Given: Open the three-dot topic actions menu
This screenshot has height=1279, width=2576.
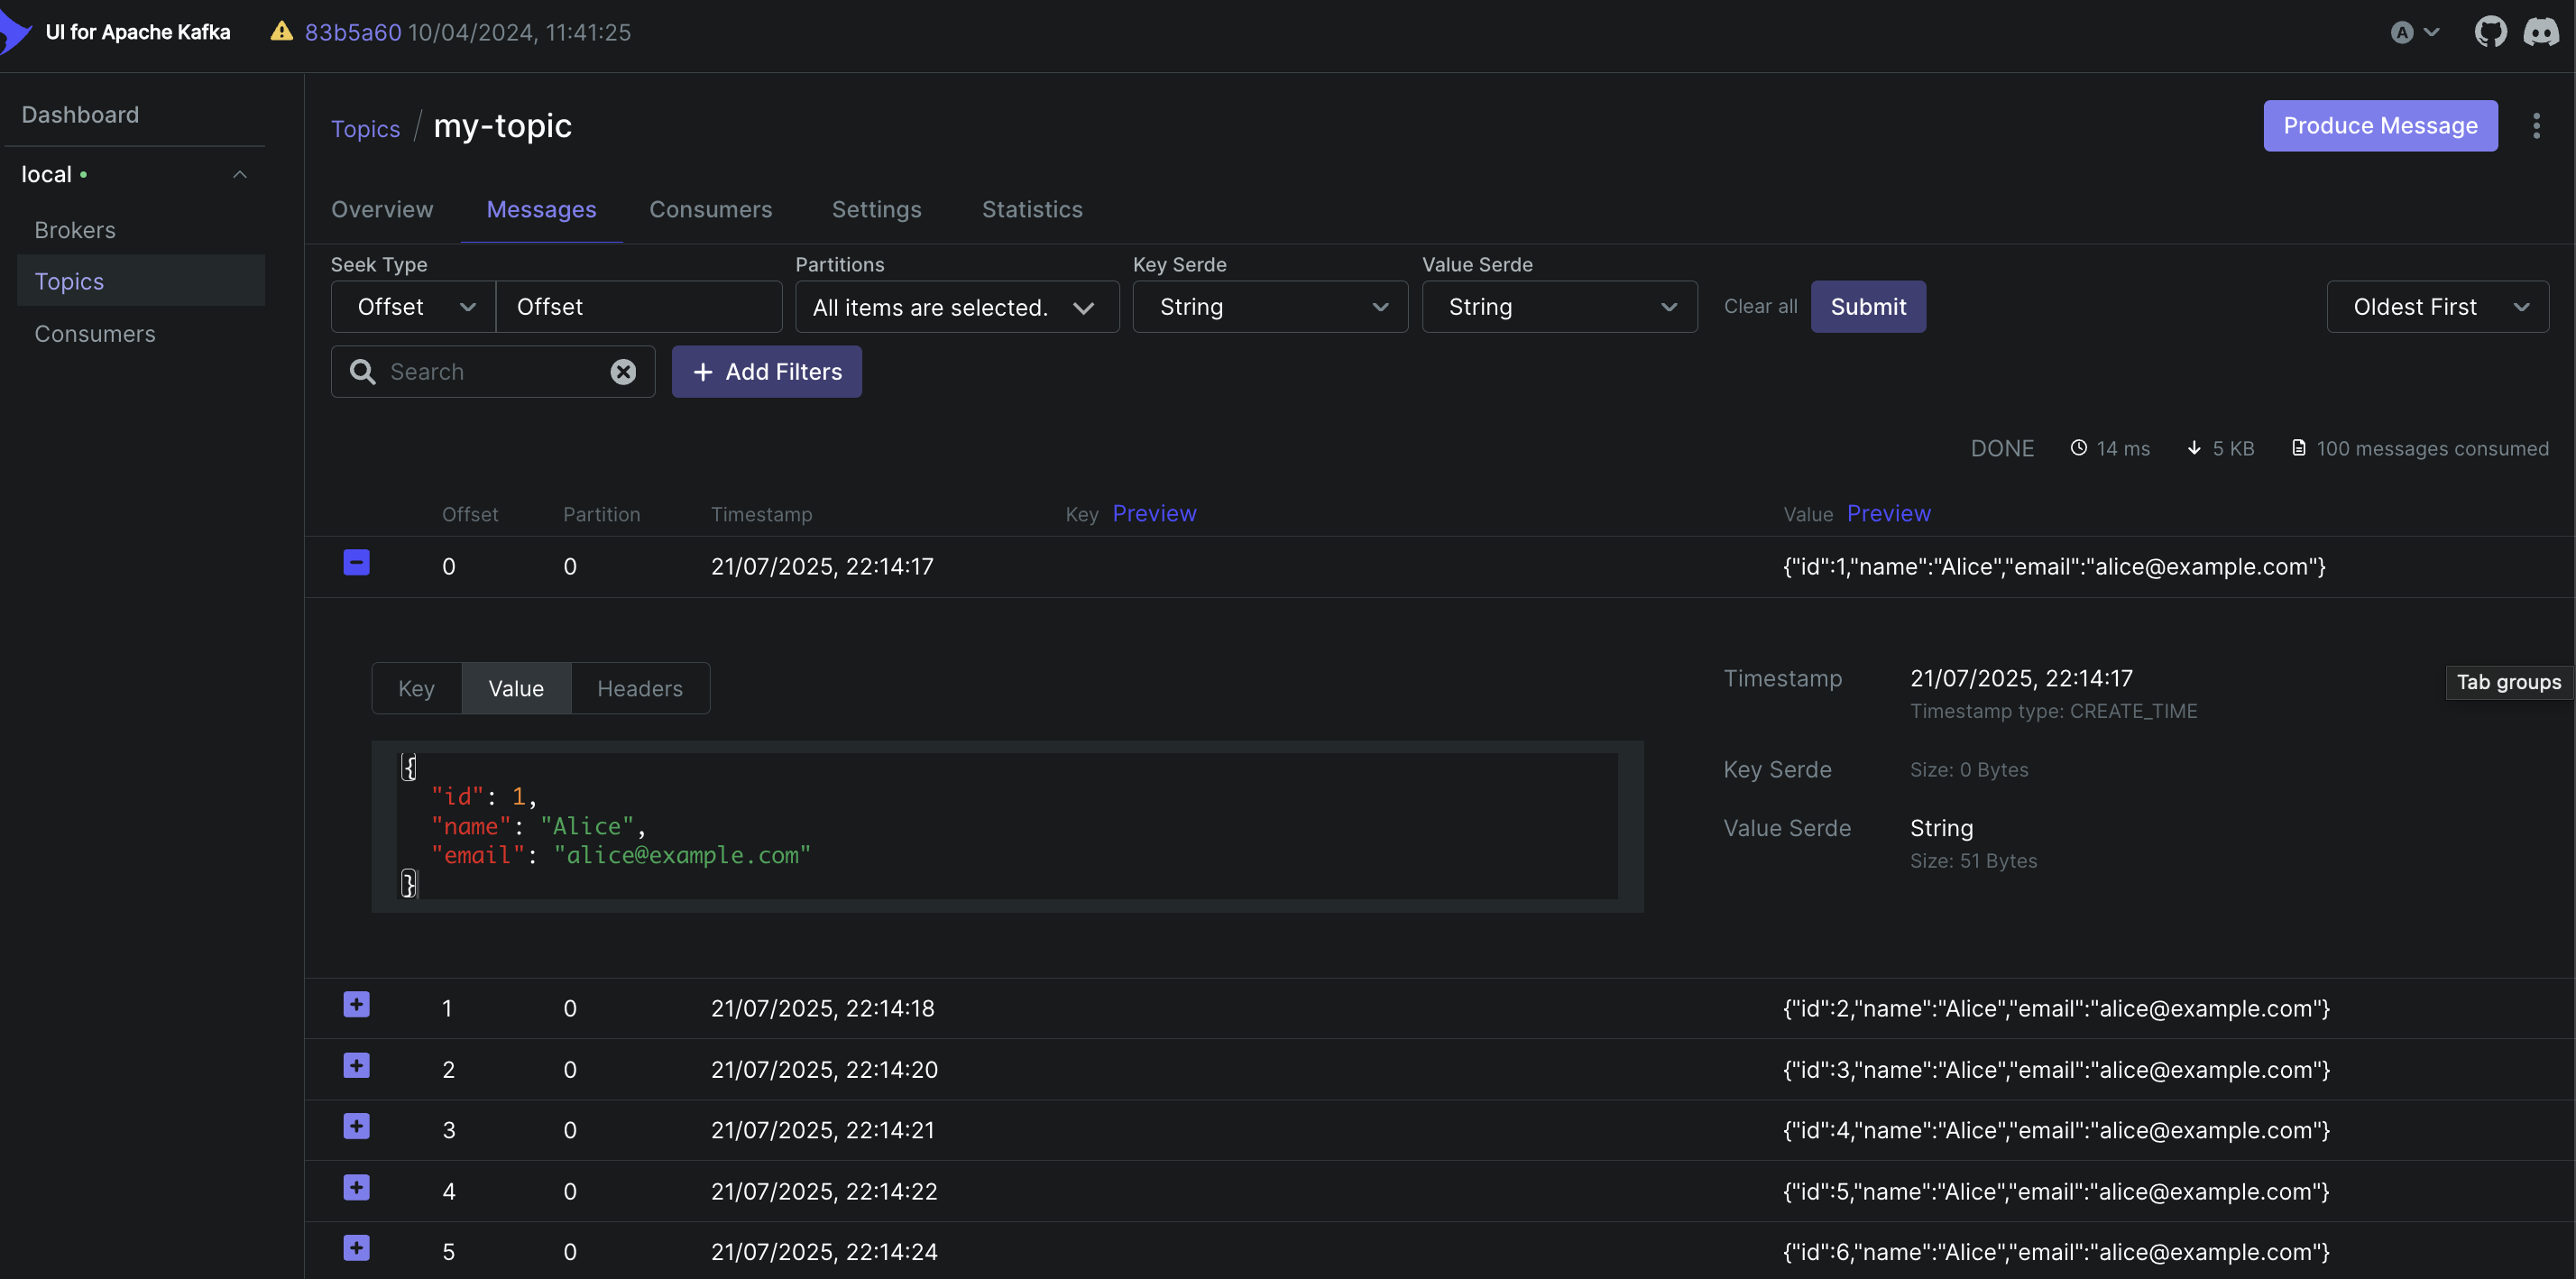Looking at the screenshot, I should 2536,126.
